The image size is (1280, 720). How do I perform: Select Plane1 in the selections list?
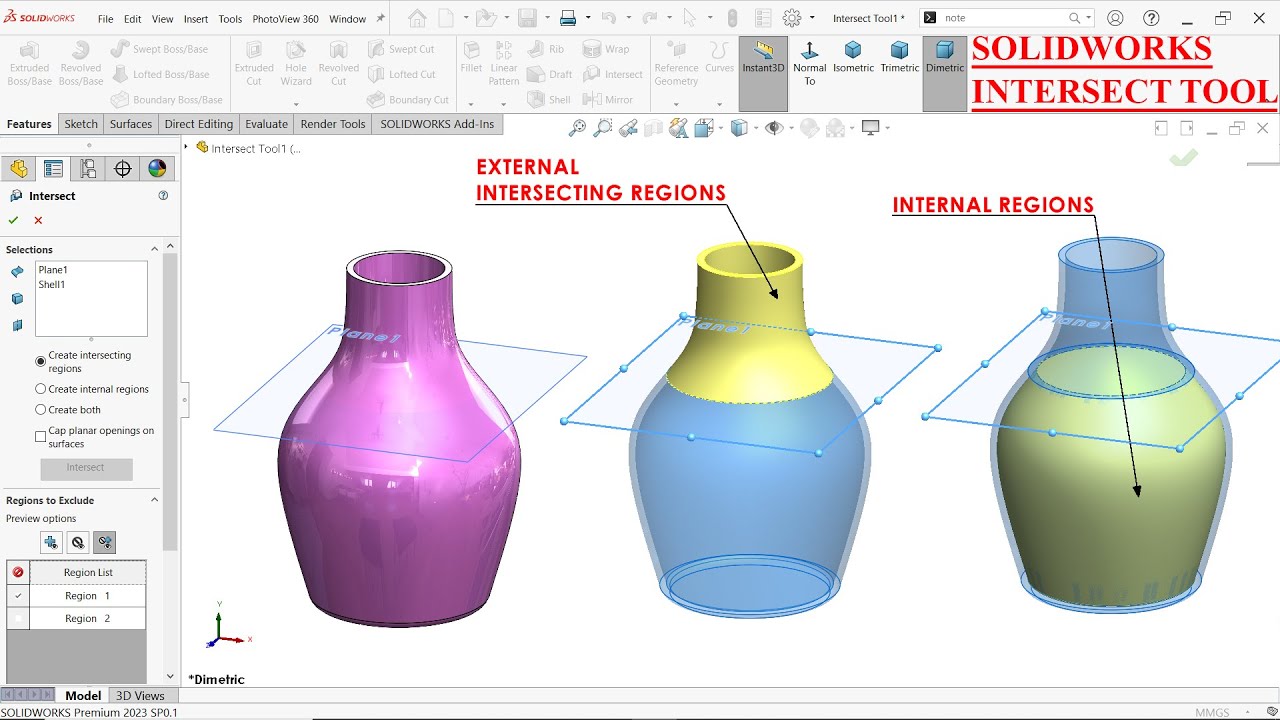[53, 270]
